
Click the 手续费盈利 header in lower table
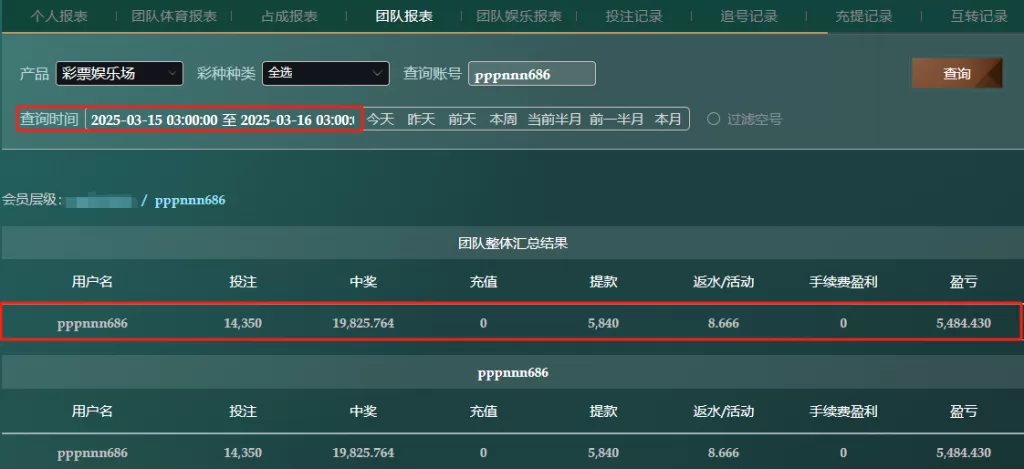coord(844,412)
